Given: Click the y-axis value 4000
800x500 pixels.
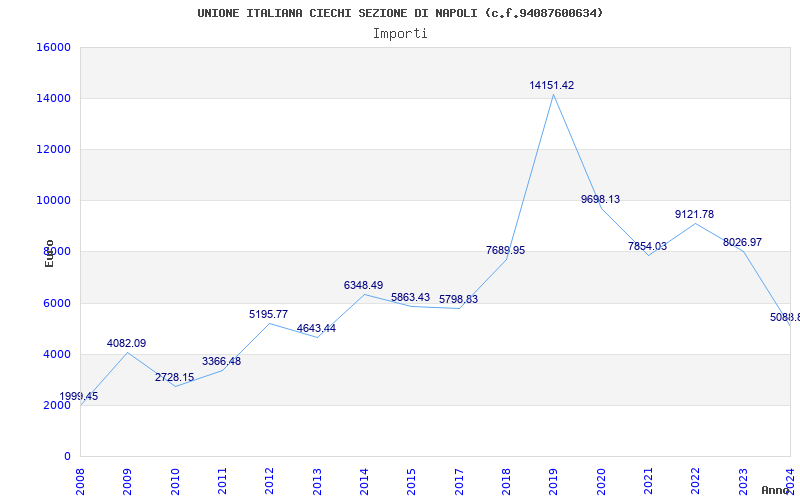Looking at the screenshot, I should tap(56, 354).
